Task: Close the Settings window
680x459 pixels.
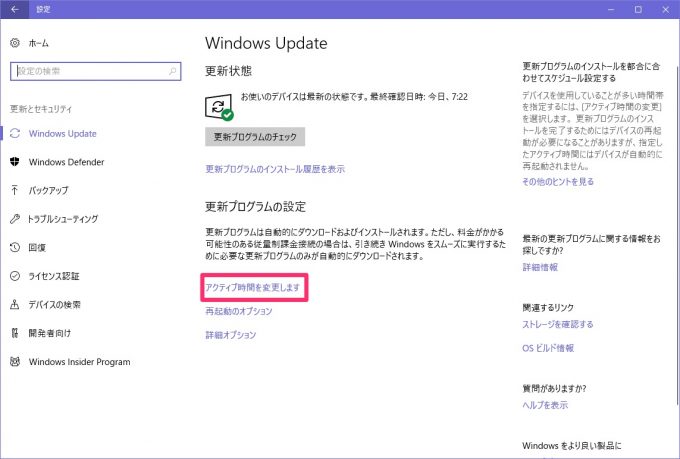Action: [x=665, y=9]
